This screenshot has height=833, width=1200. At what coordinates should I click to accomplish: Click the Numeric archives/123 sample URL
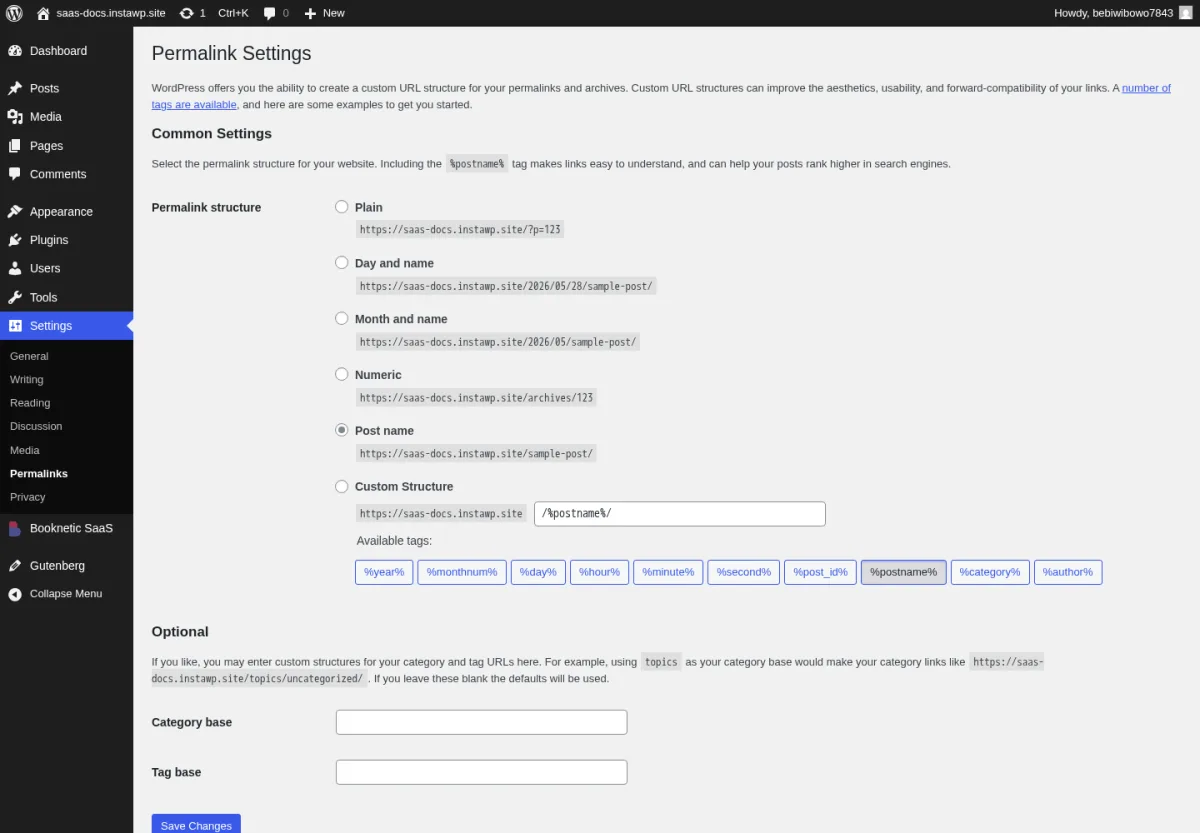(477, 398)
